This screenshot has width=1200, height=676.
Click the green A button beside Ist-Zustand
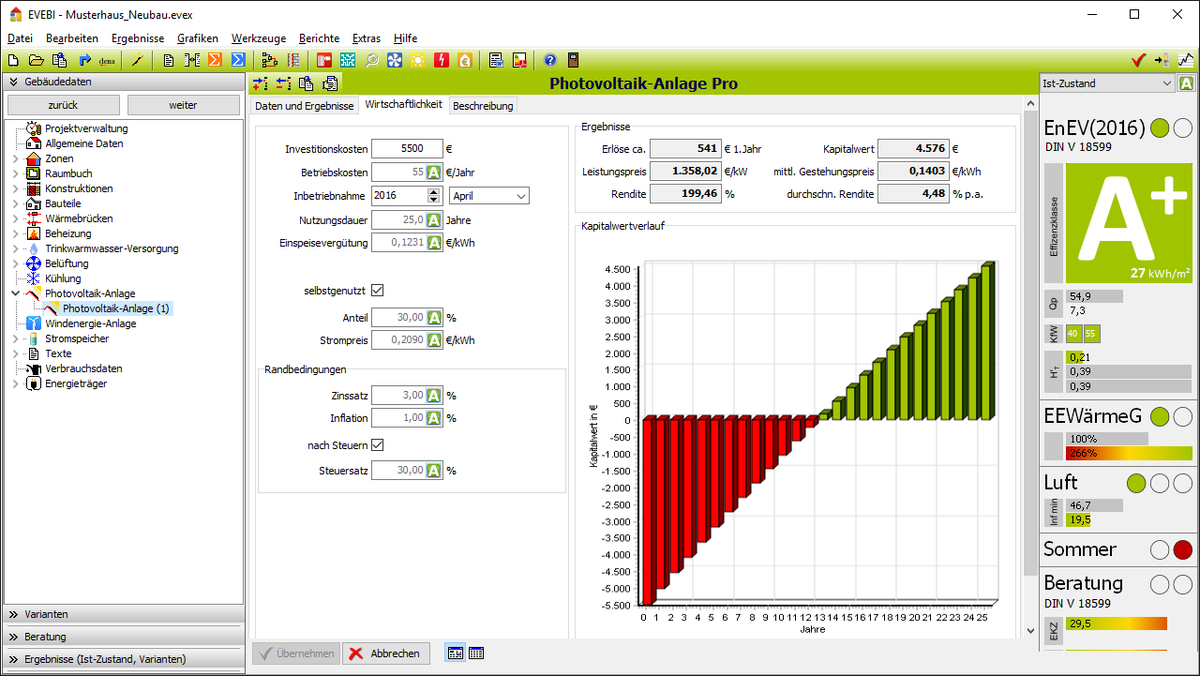pos(1186,84)
